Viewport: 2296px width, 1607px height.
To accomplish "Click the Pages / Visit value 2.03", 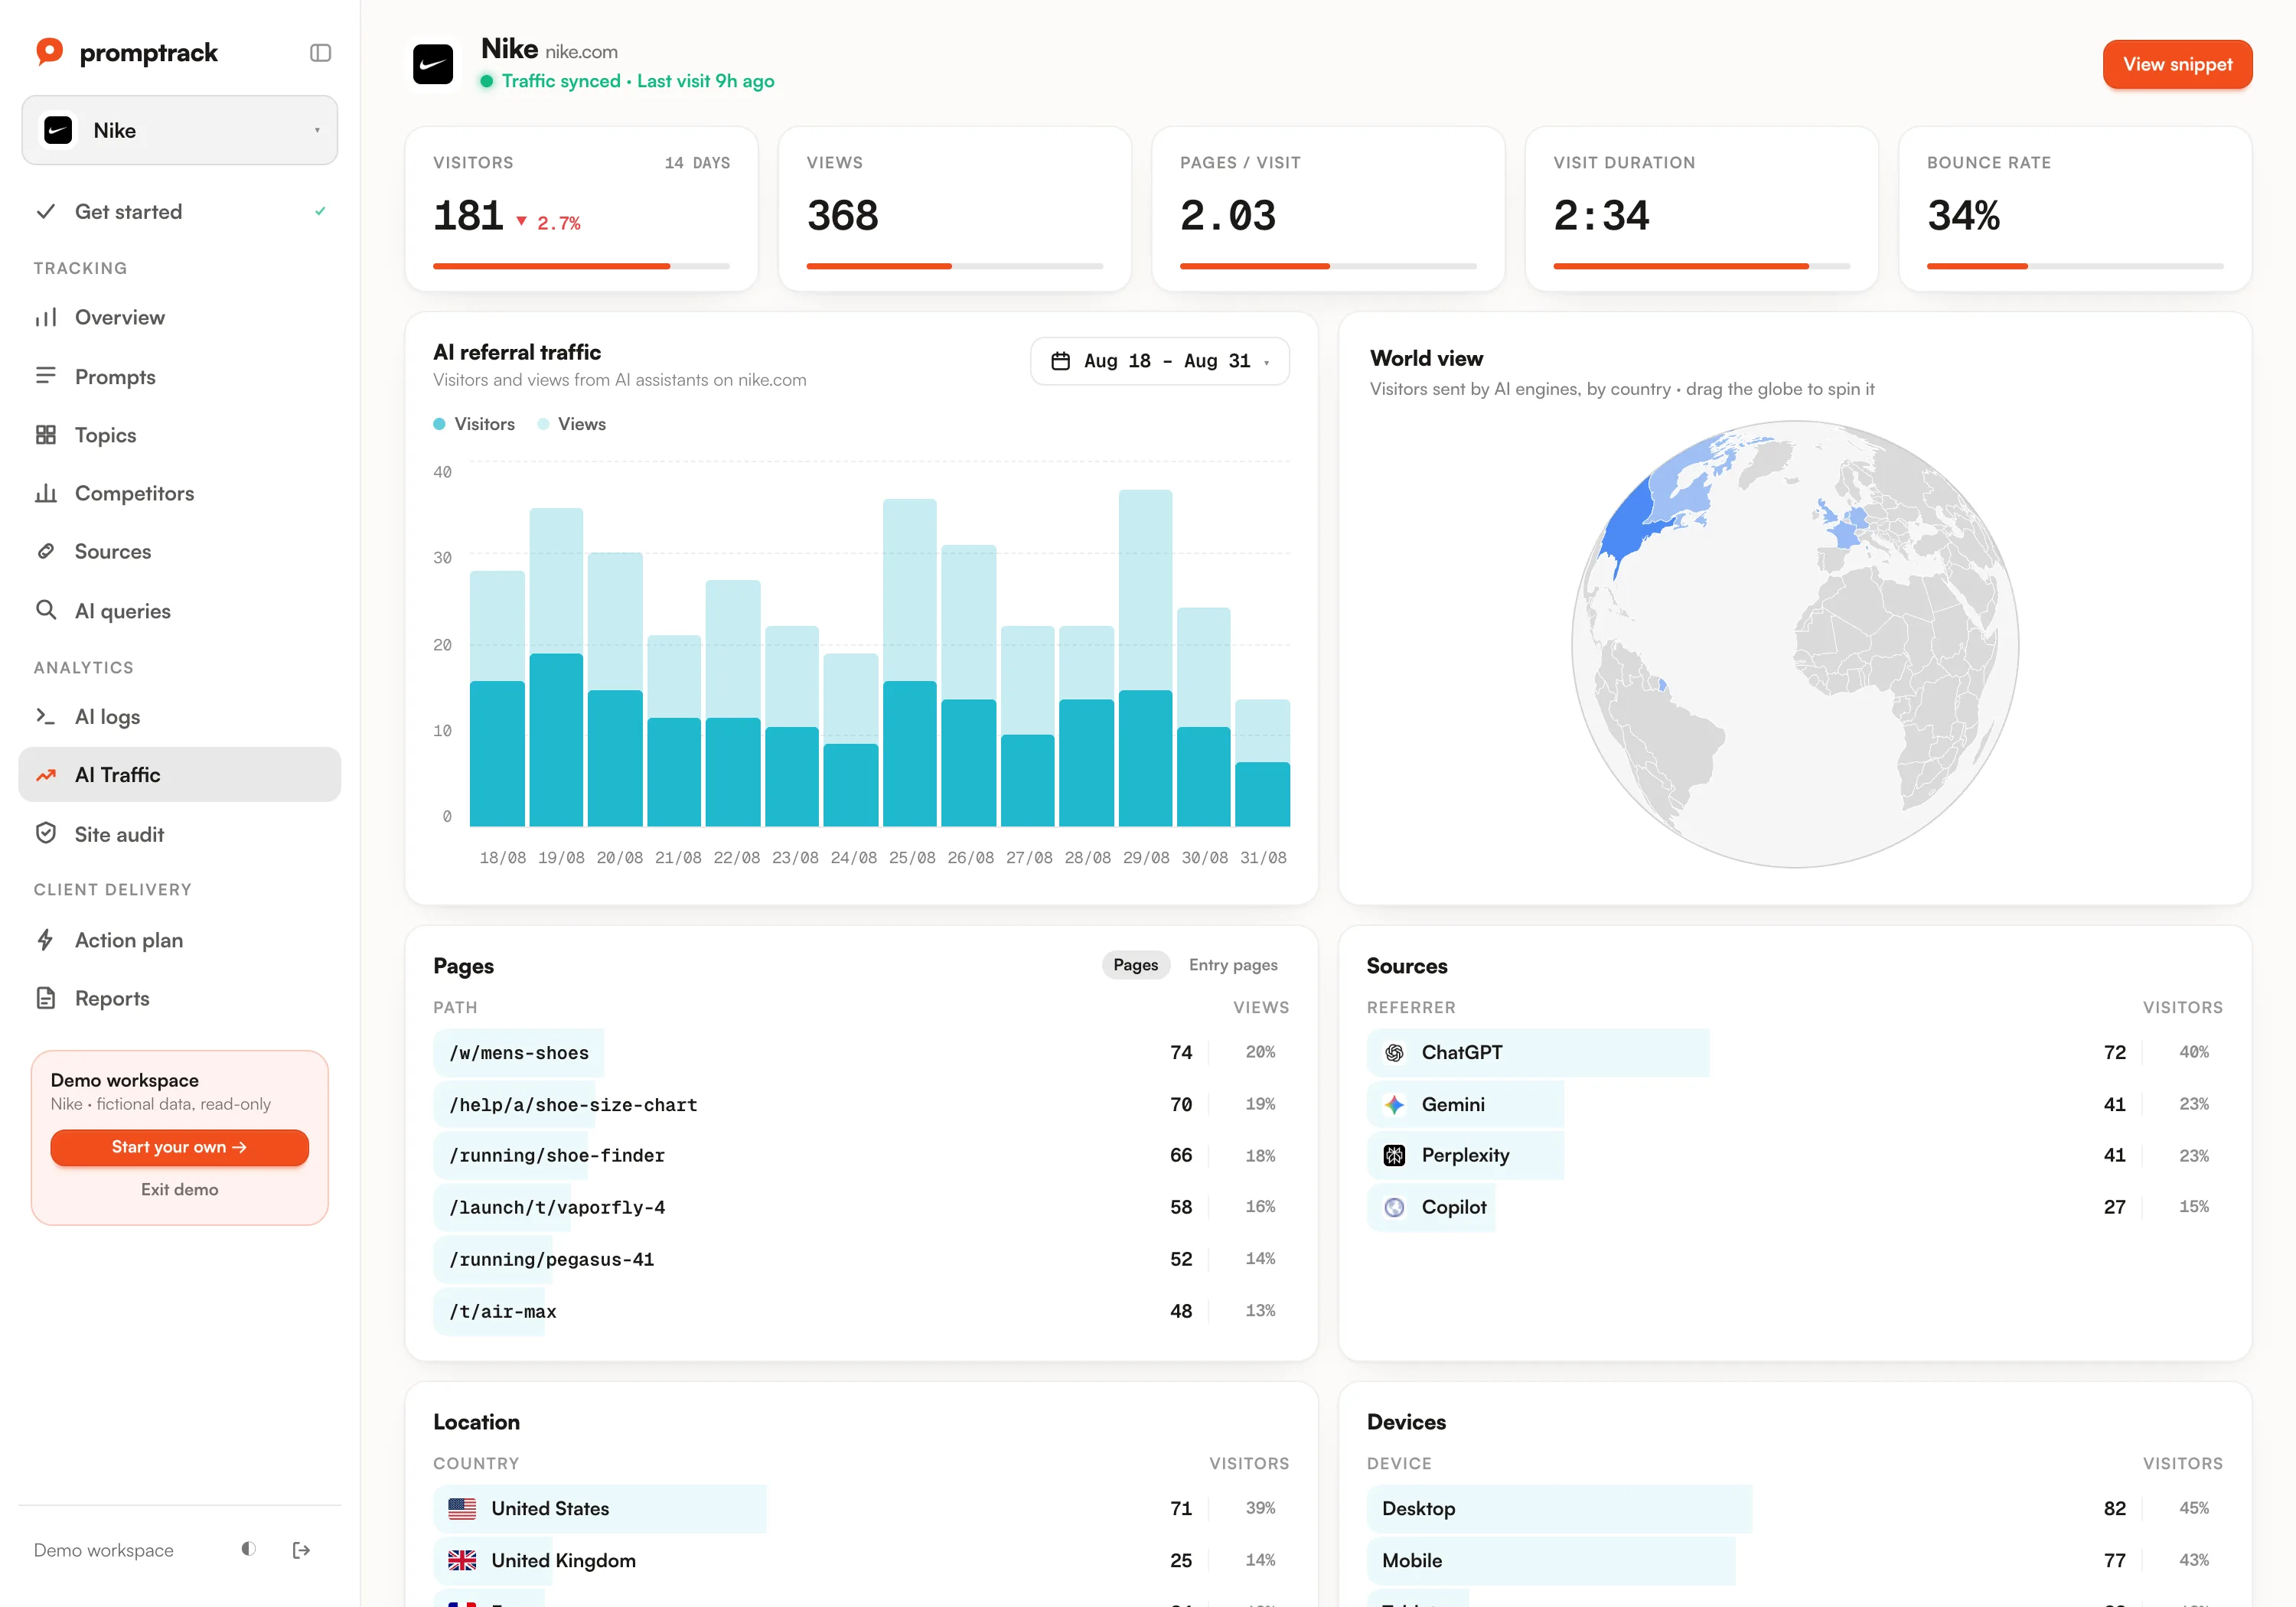I will pyautogui.click(x=1228, y=216).
